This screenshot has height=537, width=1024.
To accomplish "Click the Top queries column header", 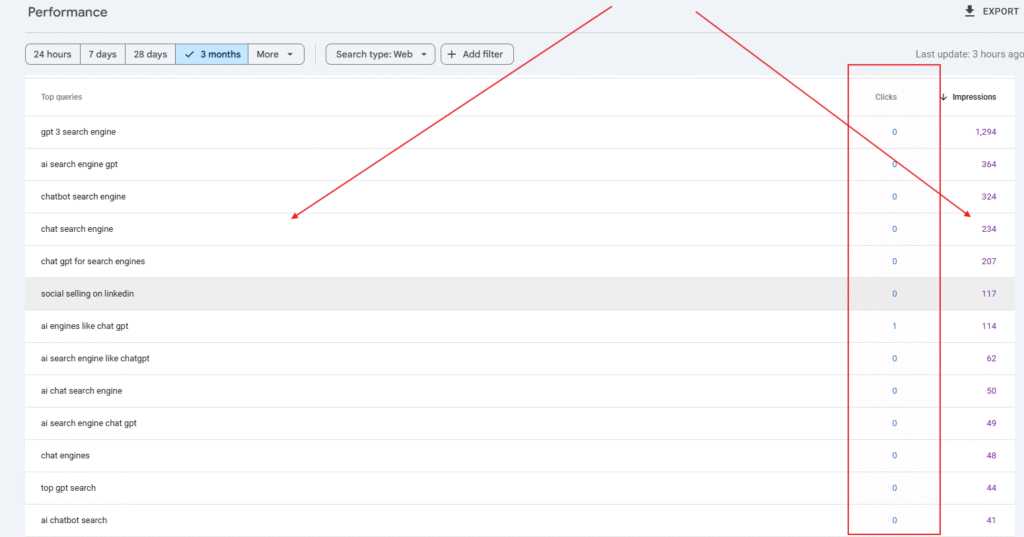I will tap(61, 97).
